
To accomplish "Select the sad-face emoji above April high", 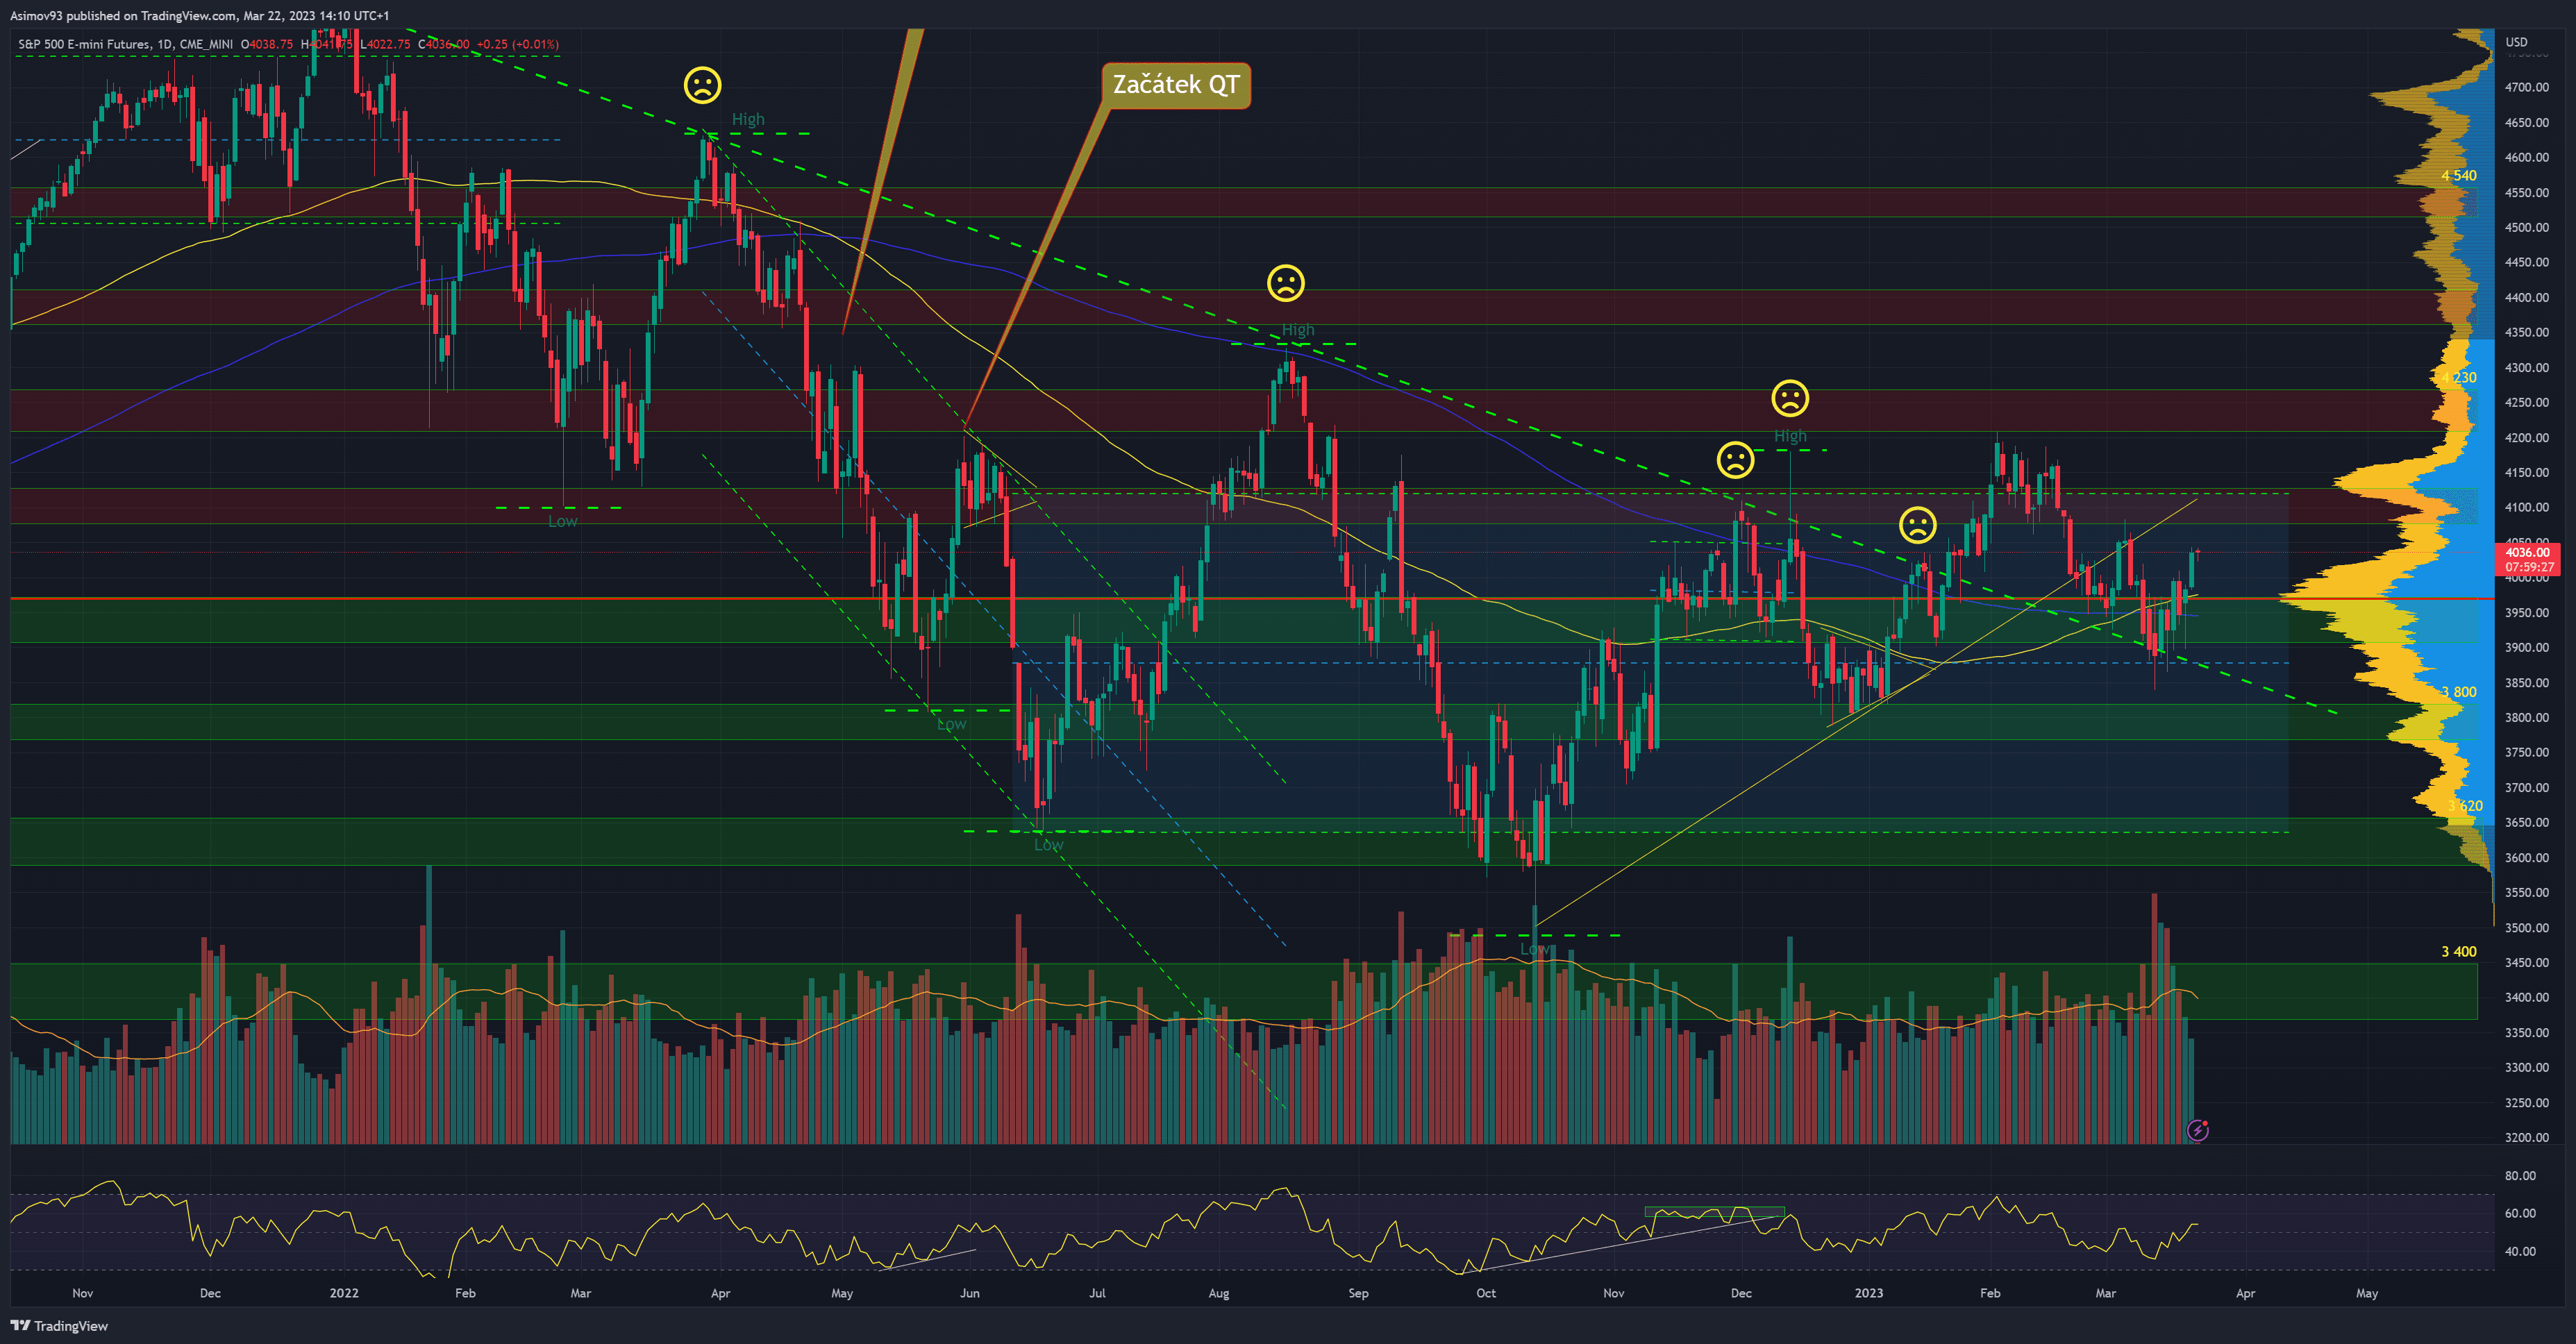I will pyautogui.click(x=702, y=85).
